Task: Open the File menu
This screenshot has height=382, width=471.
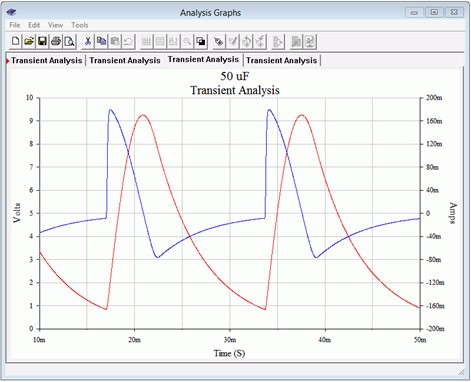Action: point(15,25)
